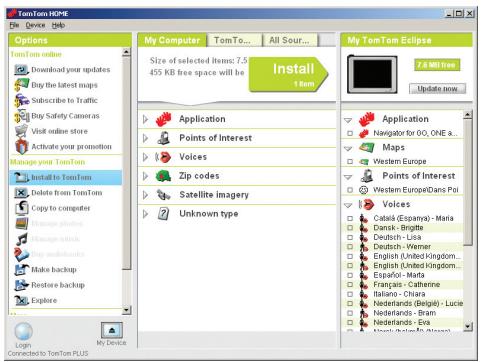Click the Unknown type question mark icon

[x=163, y=214]
